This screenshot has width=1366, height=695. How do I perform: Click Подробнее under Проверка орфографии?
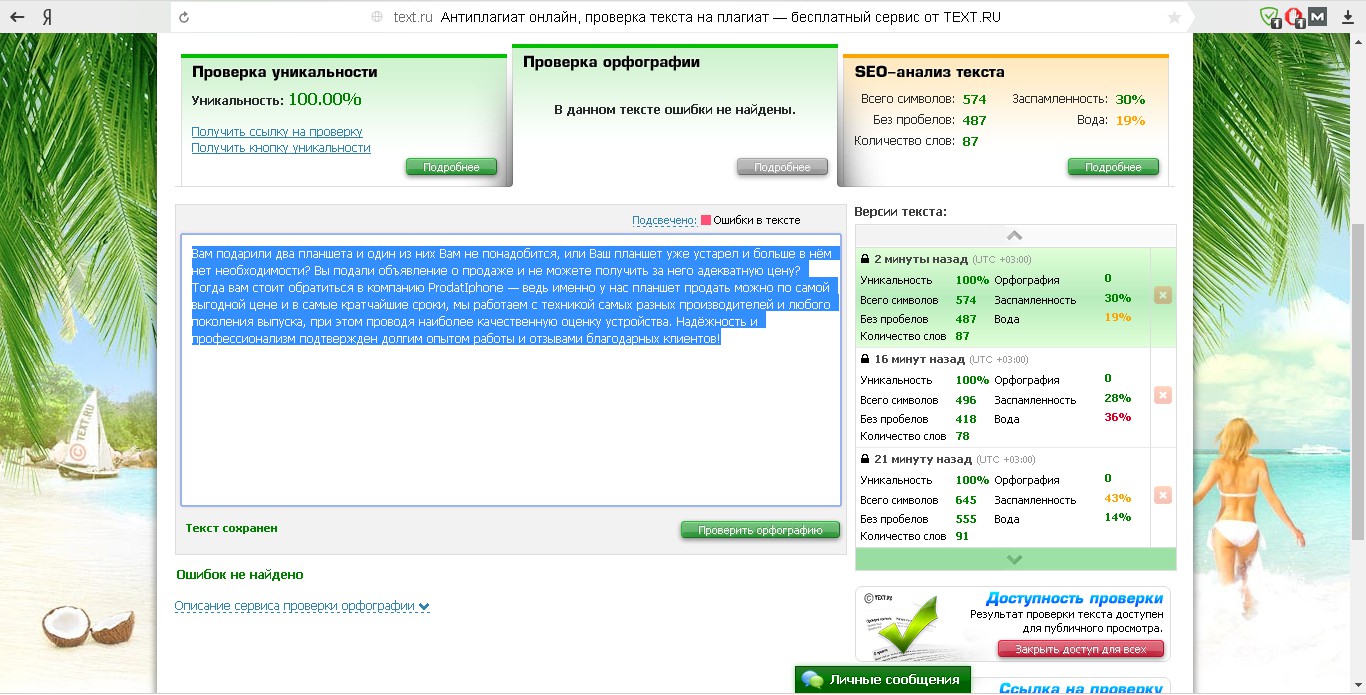click(x=782, y=167)
